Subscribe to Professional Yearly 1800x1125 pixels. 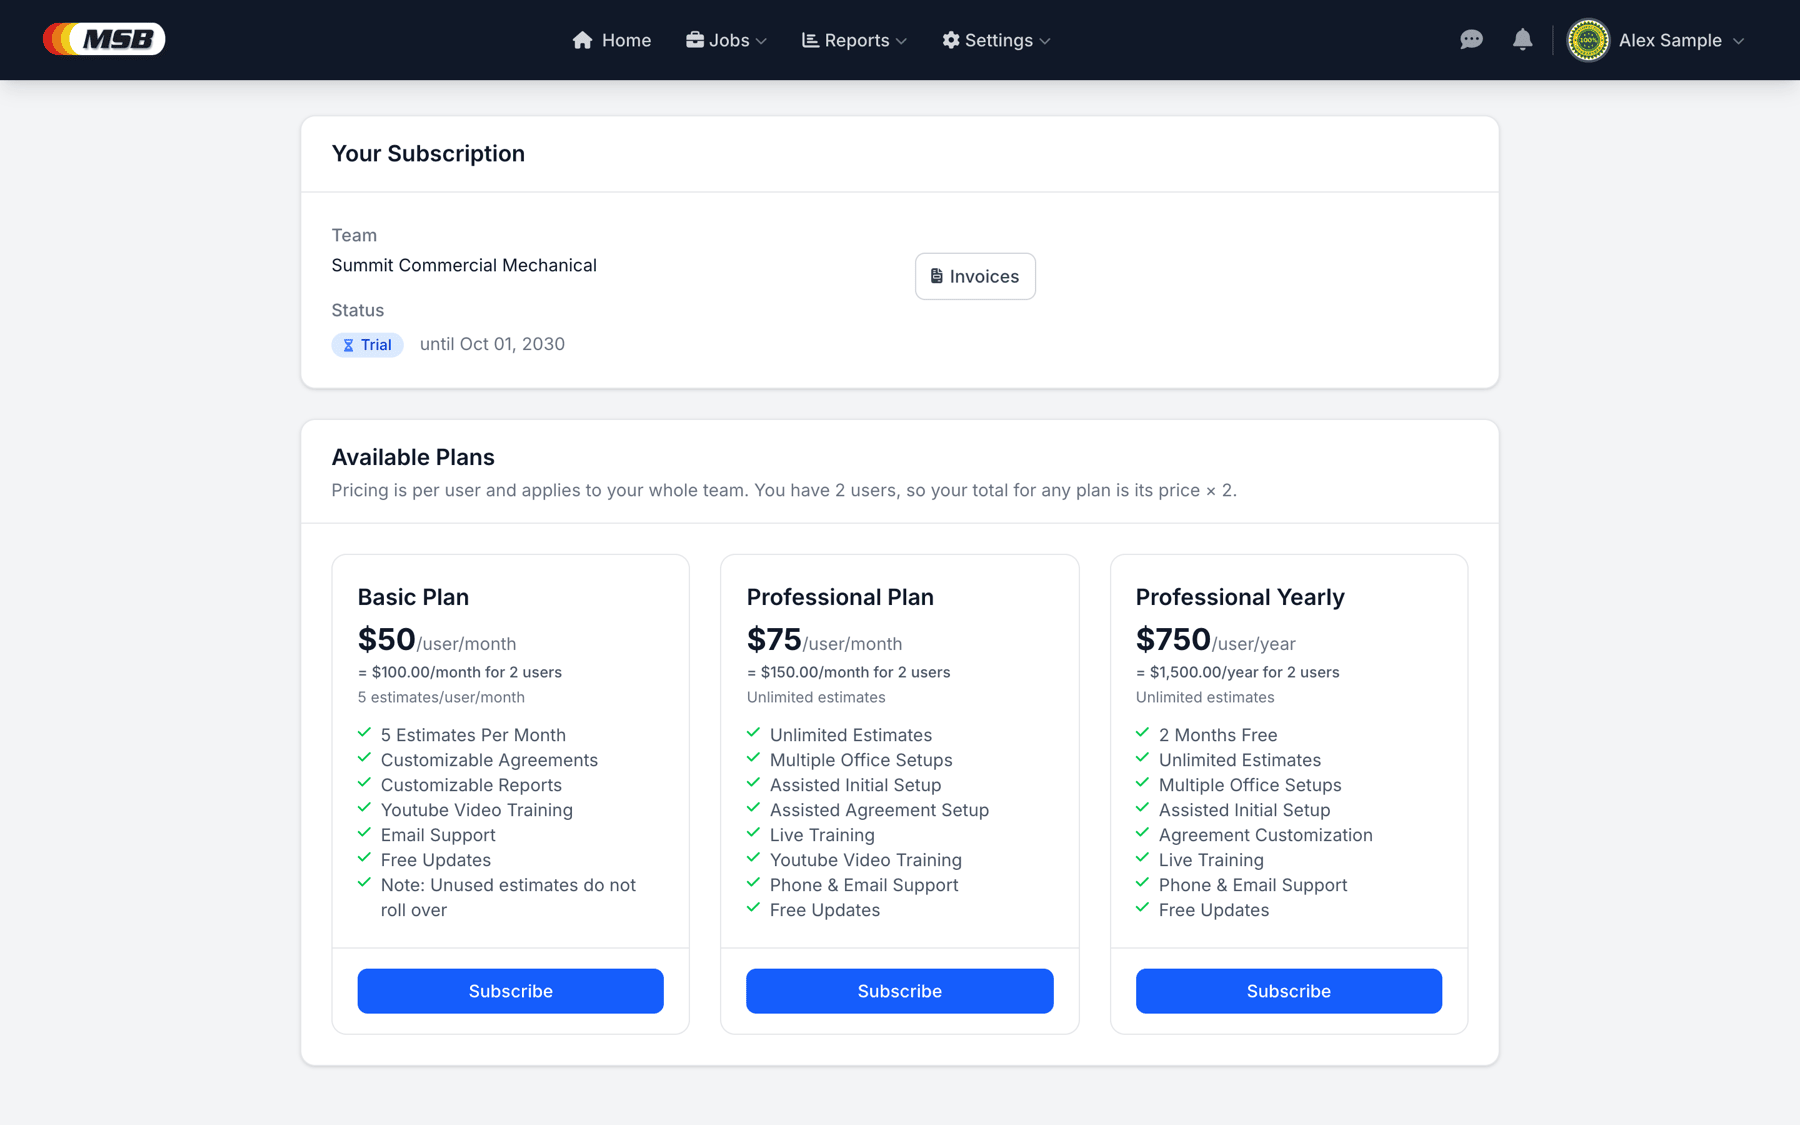point(1288,991)
